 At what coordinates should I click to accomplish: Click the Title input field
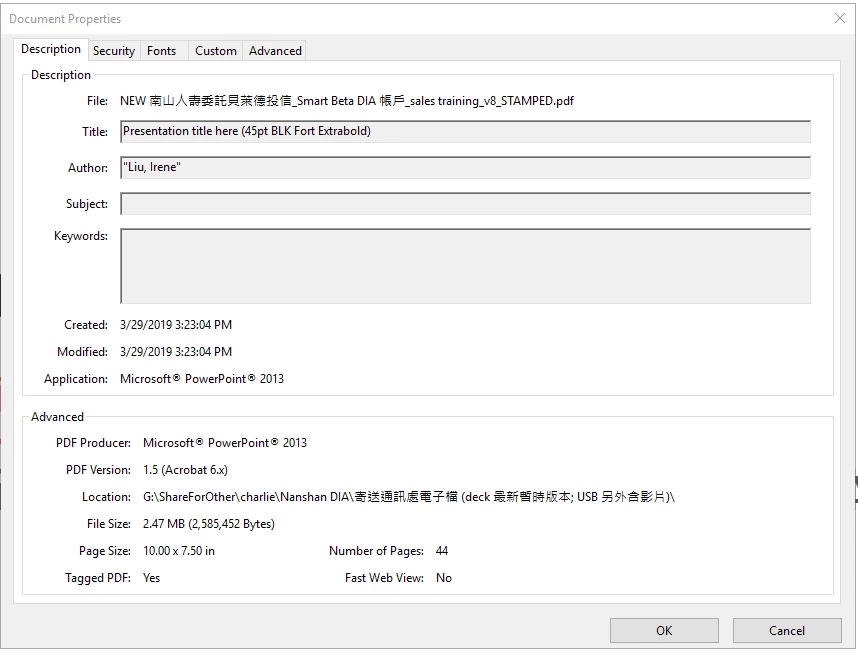[465, 131]
